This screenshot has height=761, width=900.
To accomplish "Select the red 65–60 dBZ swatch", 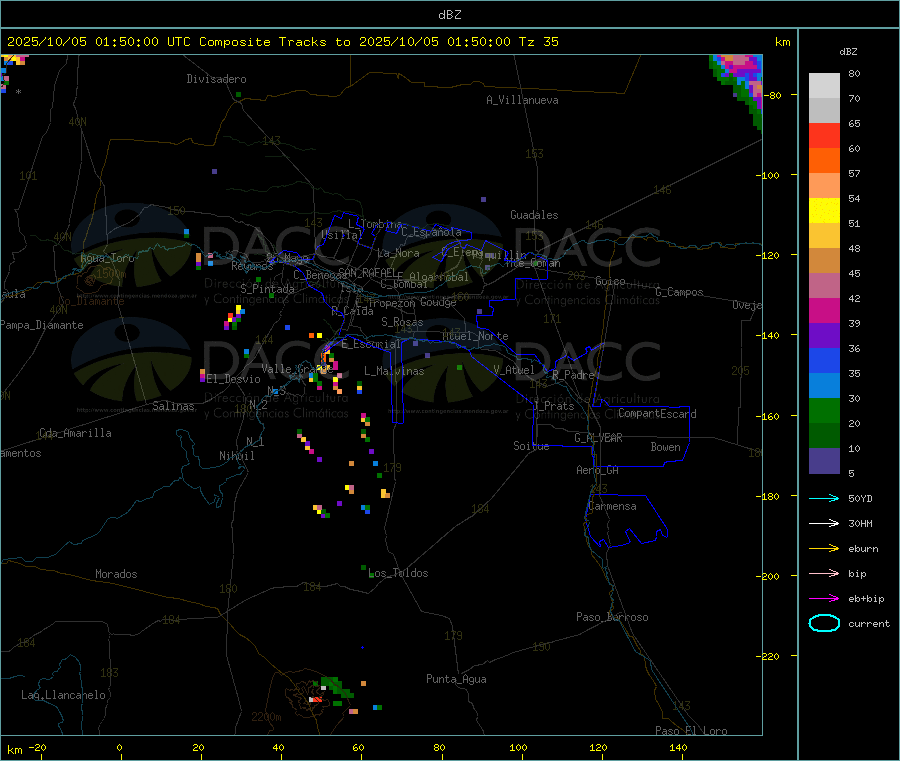I will (x=824, y=136).
